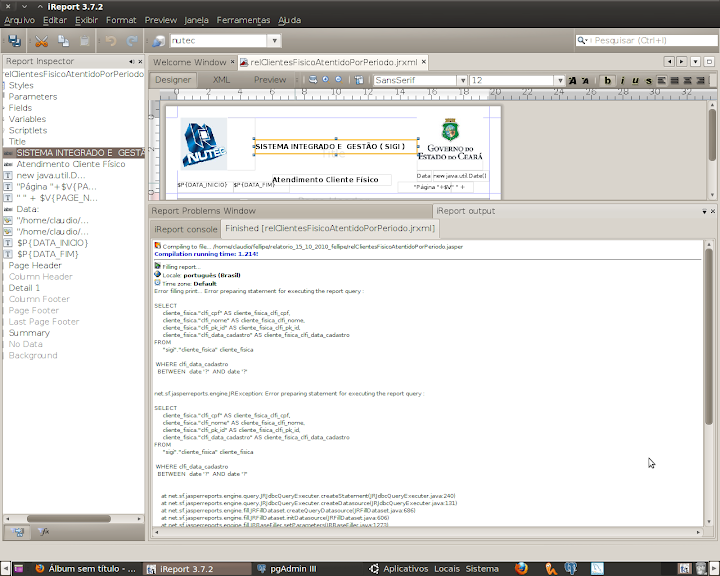This screenshot has width=720, height=576.
Task: Toggle bold text formatting button
Action: coord(607,80)
